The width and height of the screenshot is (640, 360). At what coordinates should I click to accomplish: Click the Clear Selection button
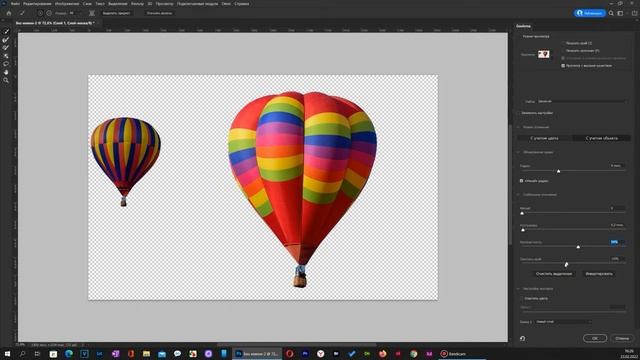coord(553,273)
